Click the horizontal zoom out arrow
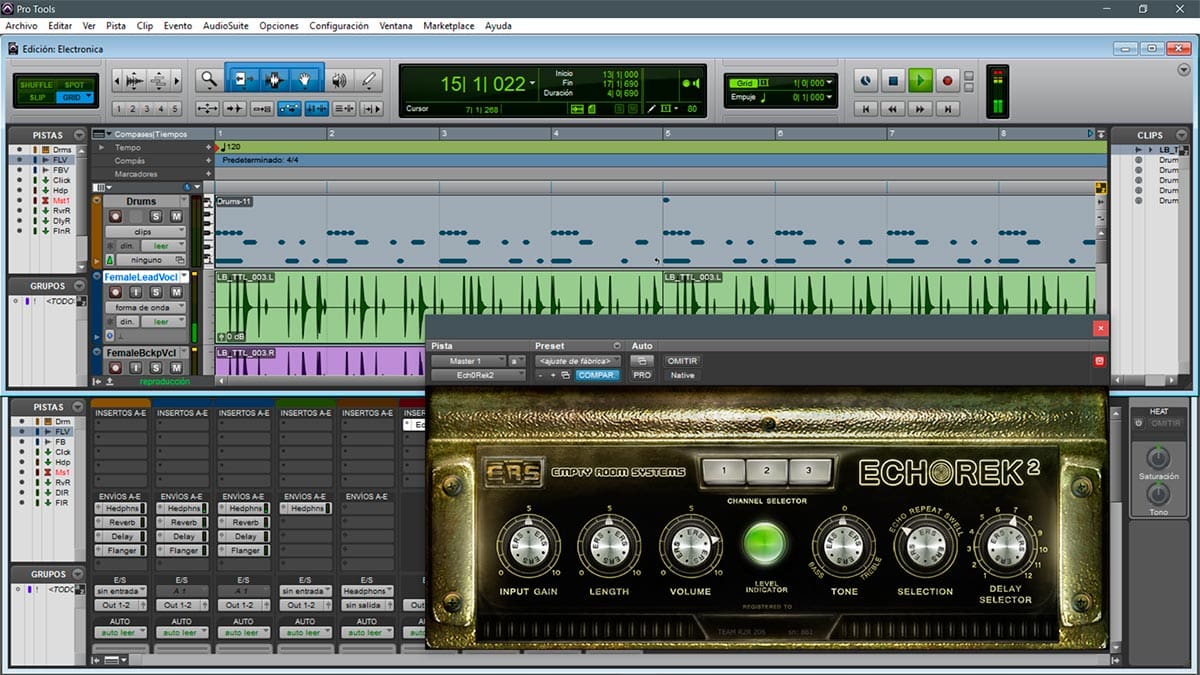This screenshot has height=675, width=1200. [x=118, y=80]
